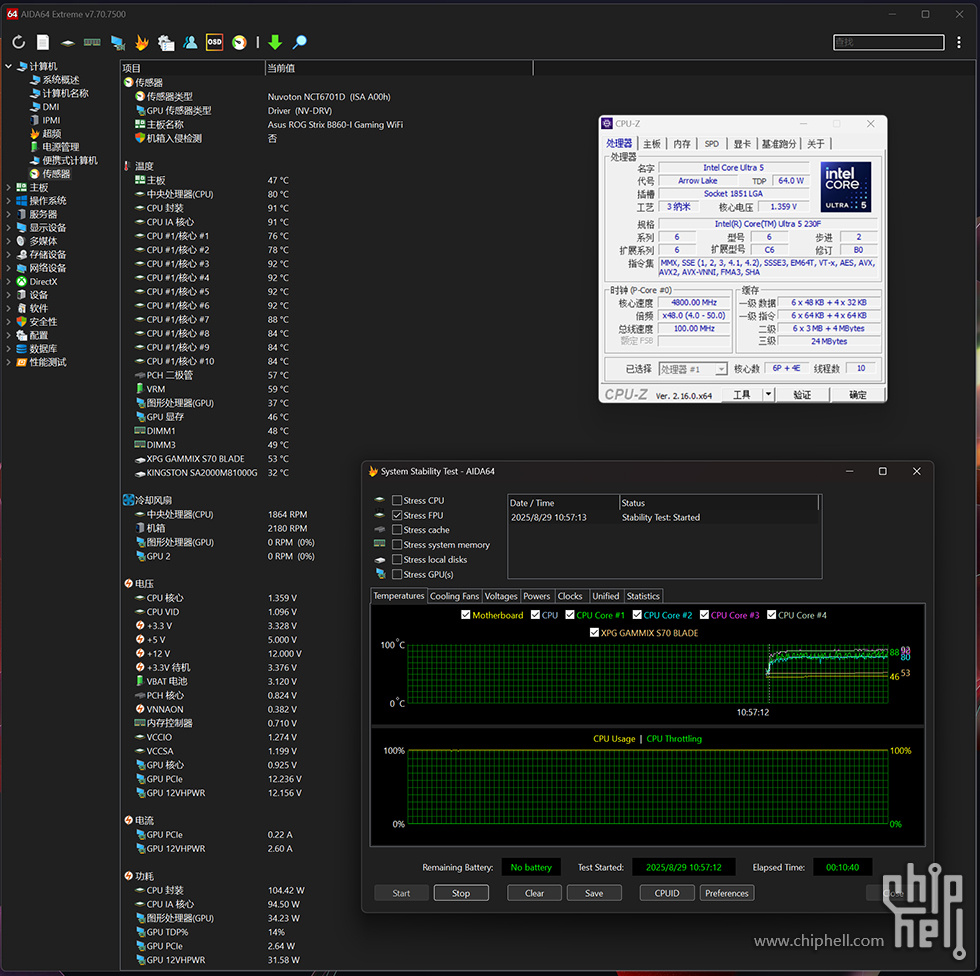The height and width of the screenshot is (976, 980).
Task: Open the monitor diagnostics toolbar icon
Action: point(117,42)
